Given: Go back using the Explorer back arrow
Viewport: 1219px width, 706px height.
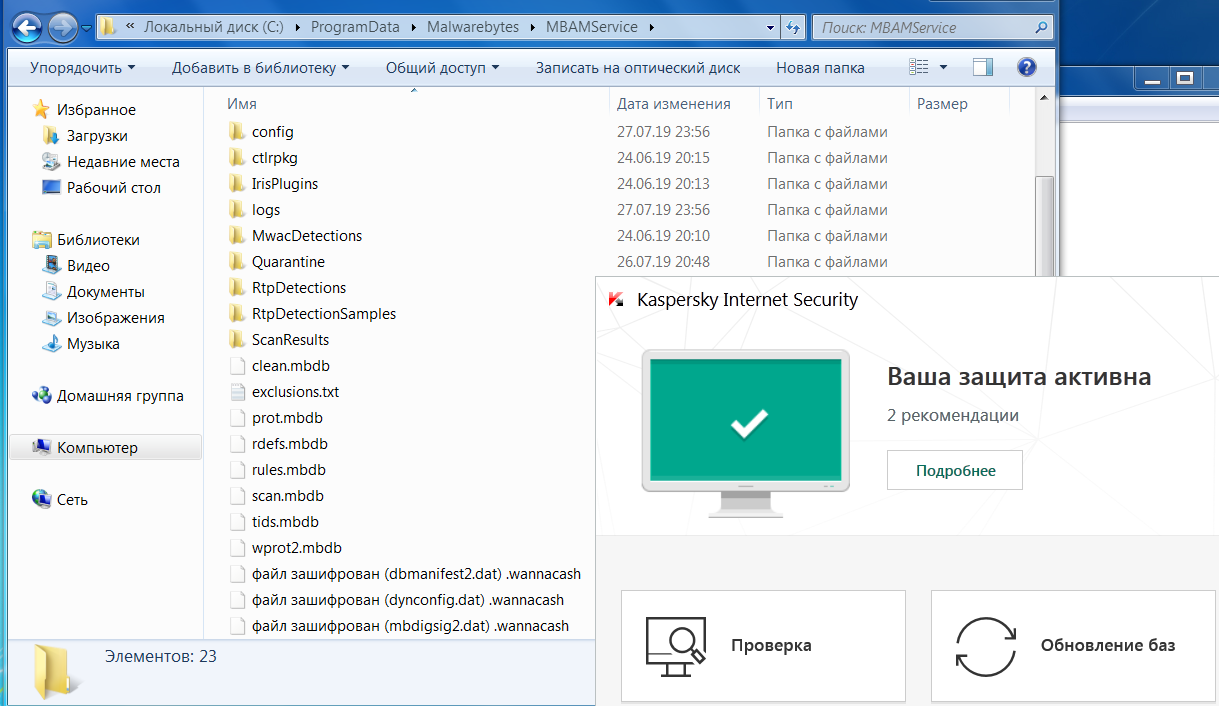Looking at the screenshot, I should (x=28, y=26).
